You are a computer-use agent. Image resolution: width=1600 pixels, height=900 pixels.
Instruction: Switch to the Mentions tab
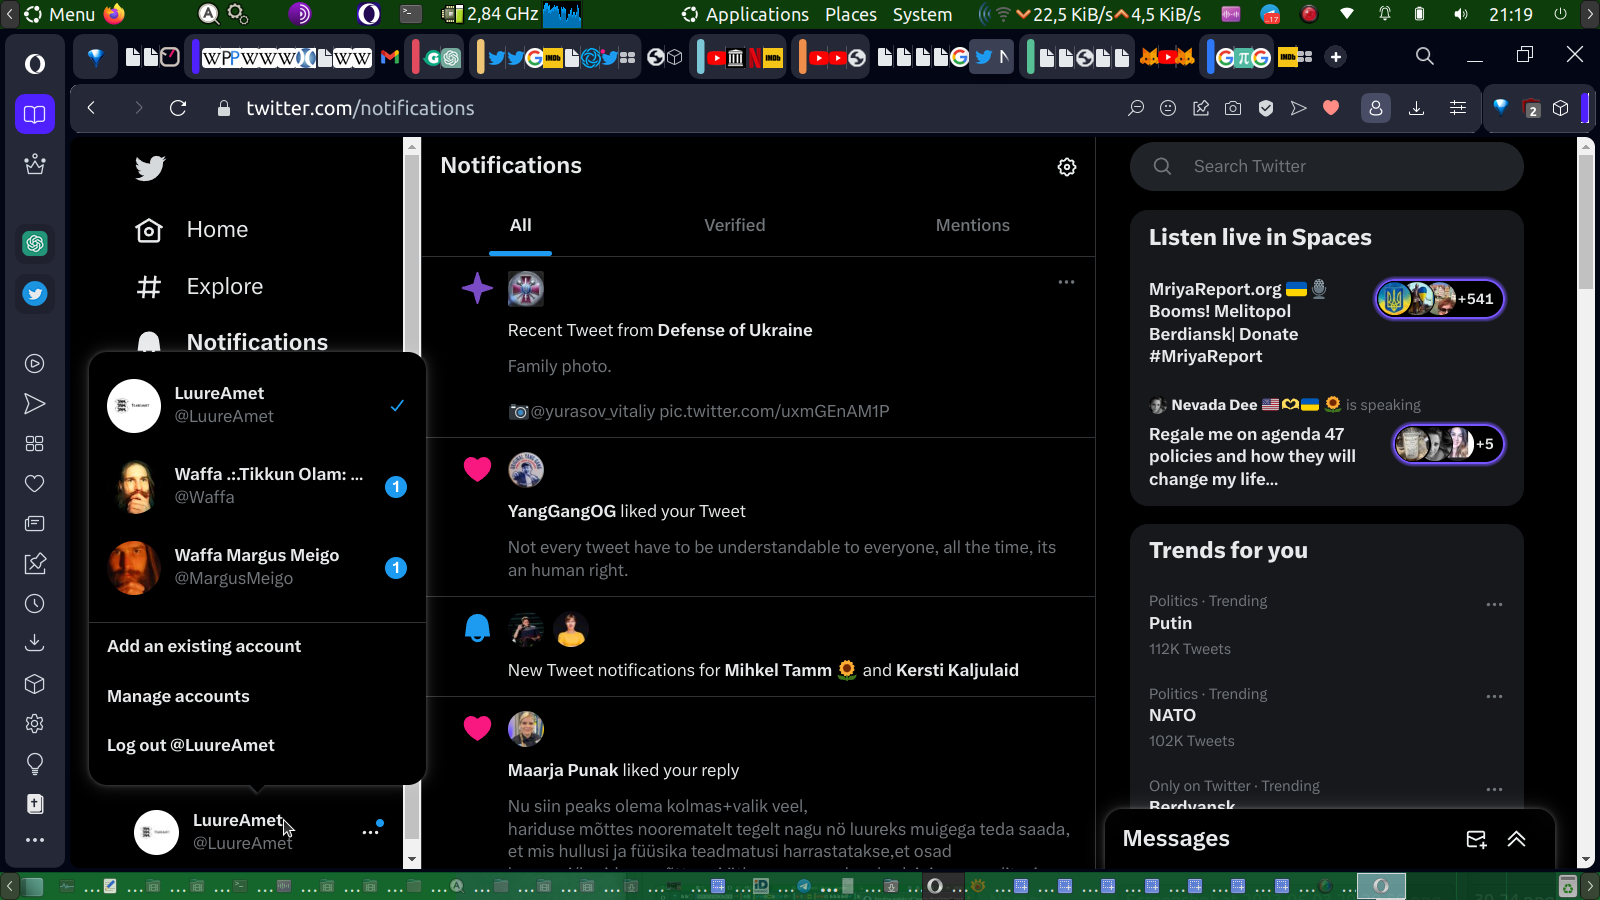[x=972, y=226]
